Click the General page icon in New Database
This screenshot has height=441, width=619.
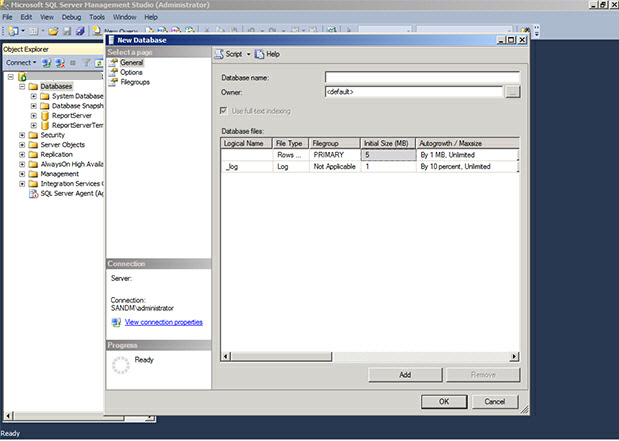tap(113, 62)
